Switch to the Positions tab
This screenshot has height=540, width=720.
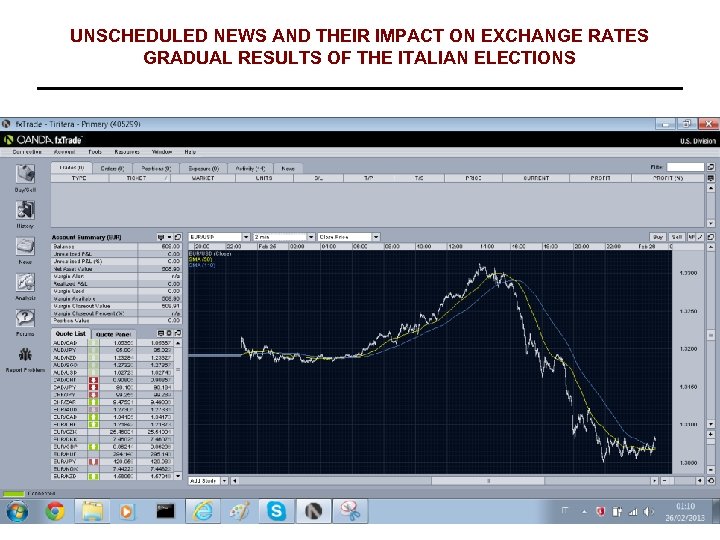pyautogui.click(x=156, y=169)
